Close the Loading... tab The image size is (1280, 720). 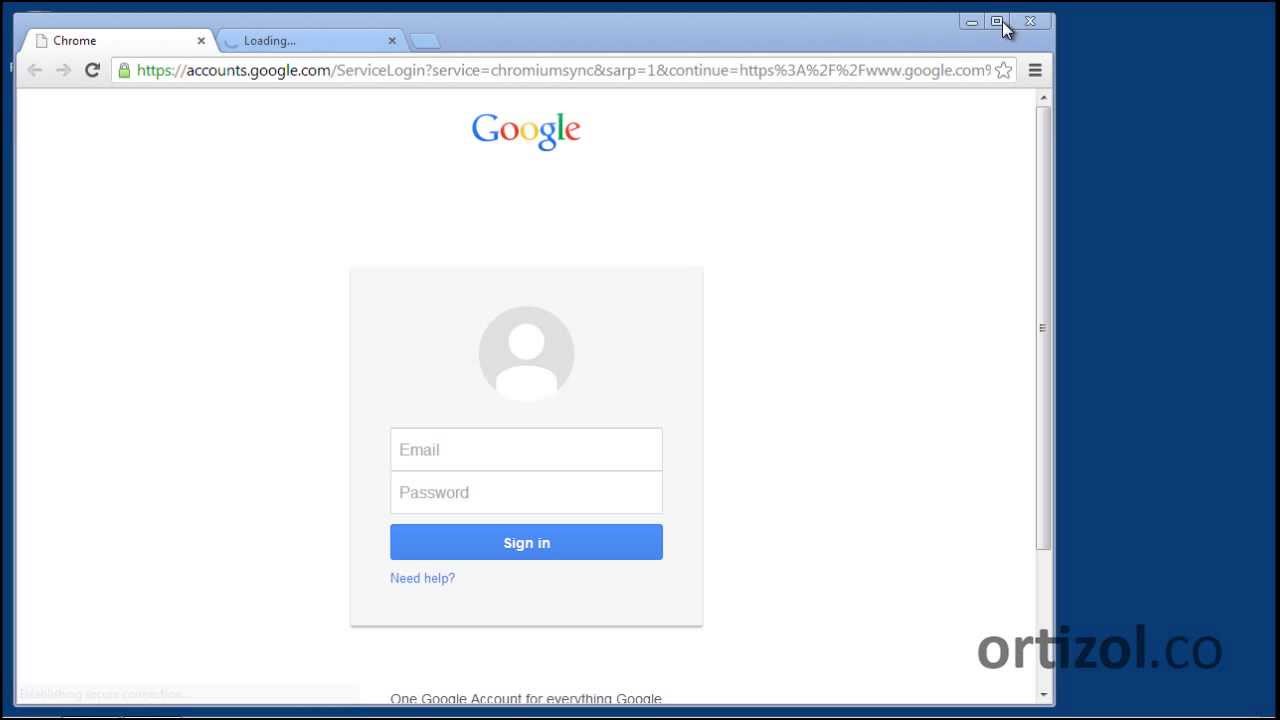(392, 41)
